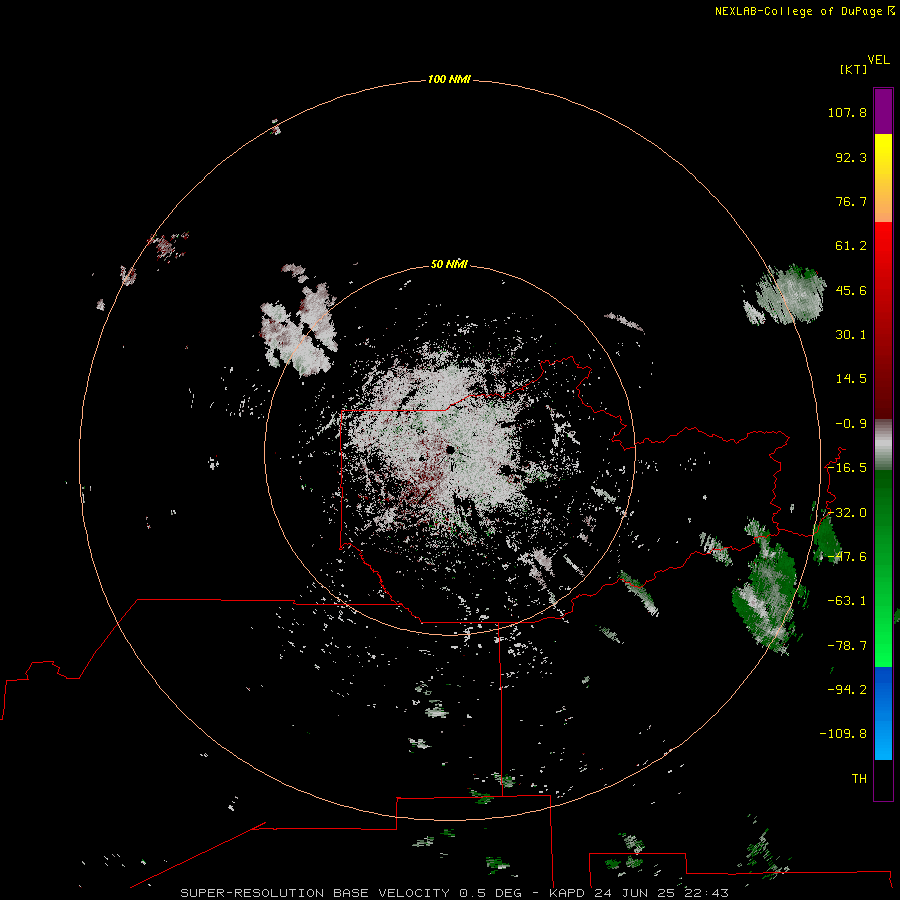Click the 92.3 legend value
The image size is (900, 900).
coord(851,157)
